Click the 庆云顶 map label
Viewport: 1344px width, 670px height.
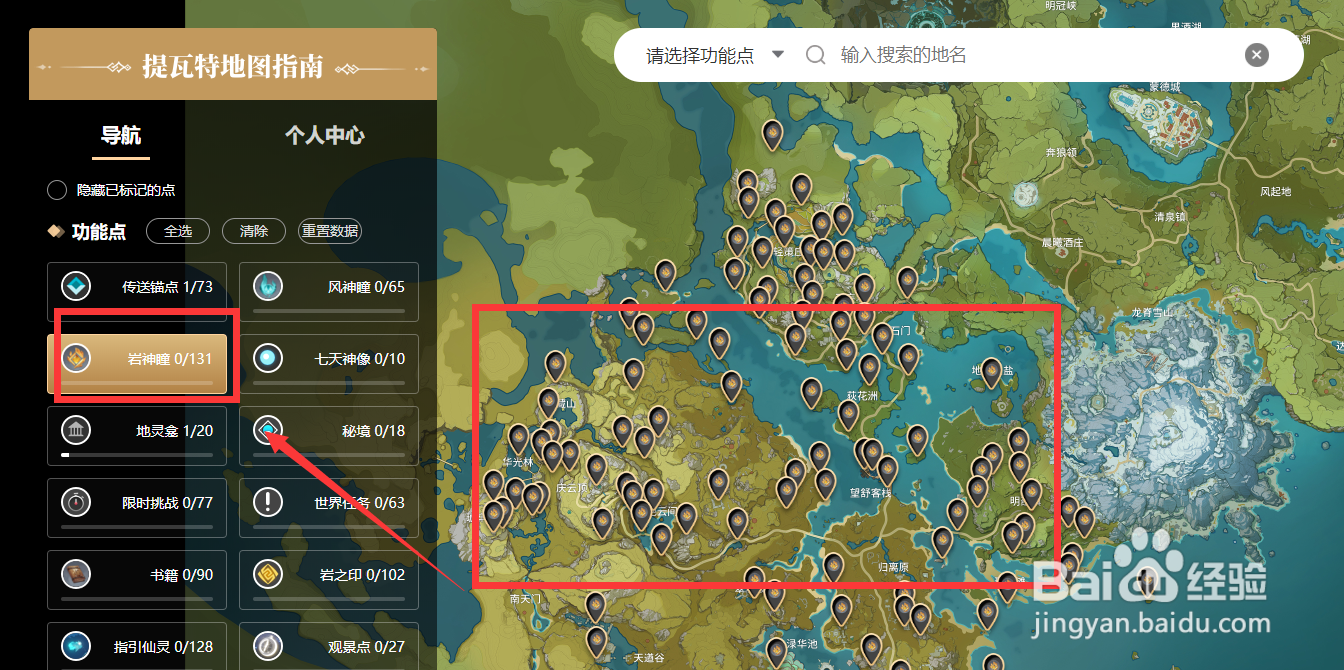(x=574, y=488)
